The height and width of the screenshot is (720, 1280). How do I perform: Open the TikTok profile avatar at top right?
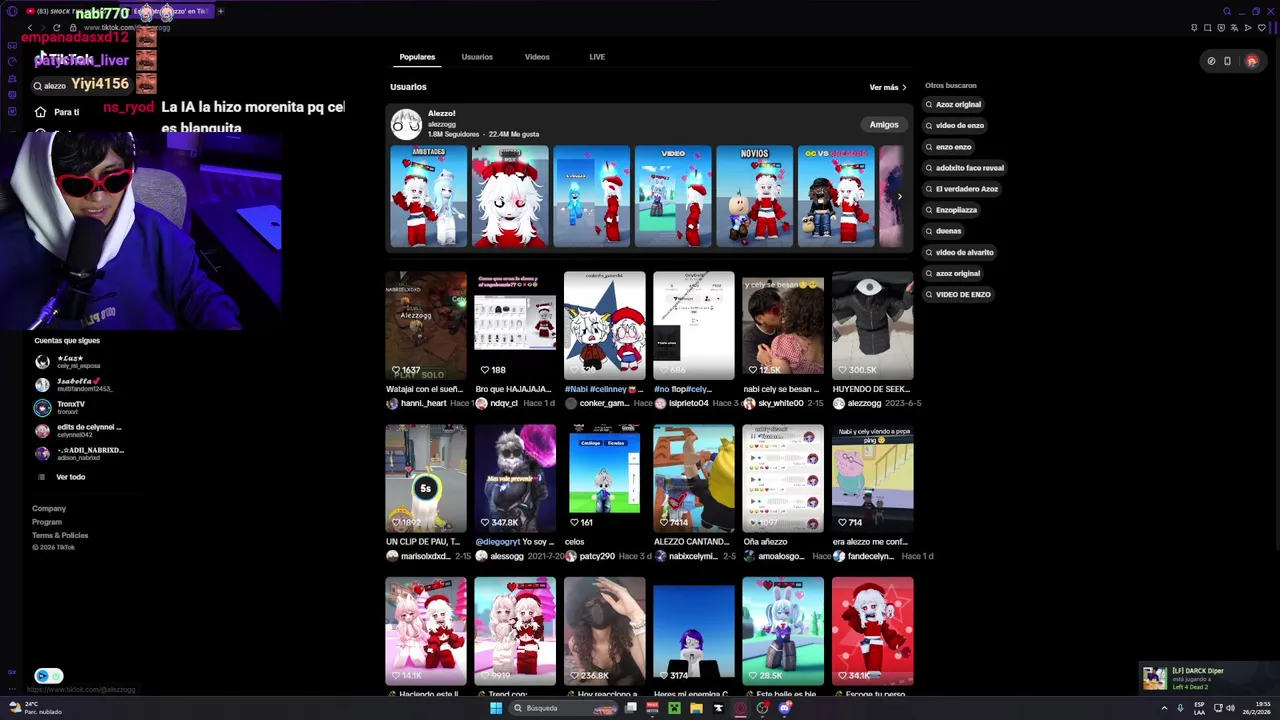coord(1251,61)
